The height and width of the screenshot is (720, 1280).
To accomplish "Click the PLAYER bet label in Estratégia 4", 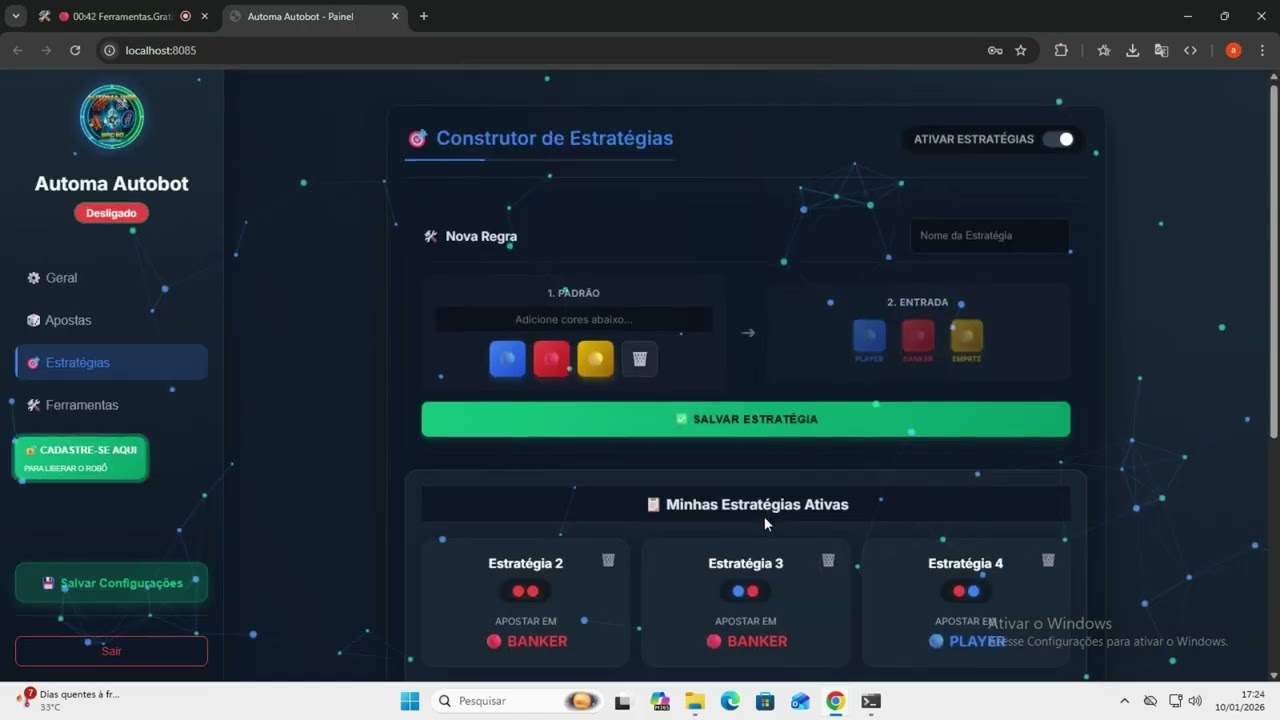I will click(x=967, y=641).
